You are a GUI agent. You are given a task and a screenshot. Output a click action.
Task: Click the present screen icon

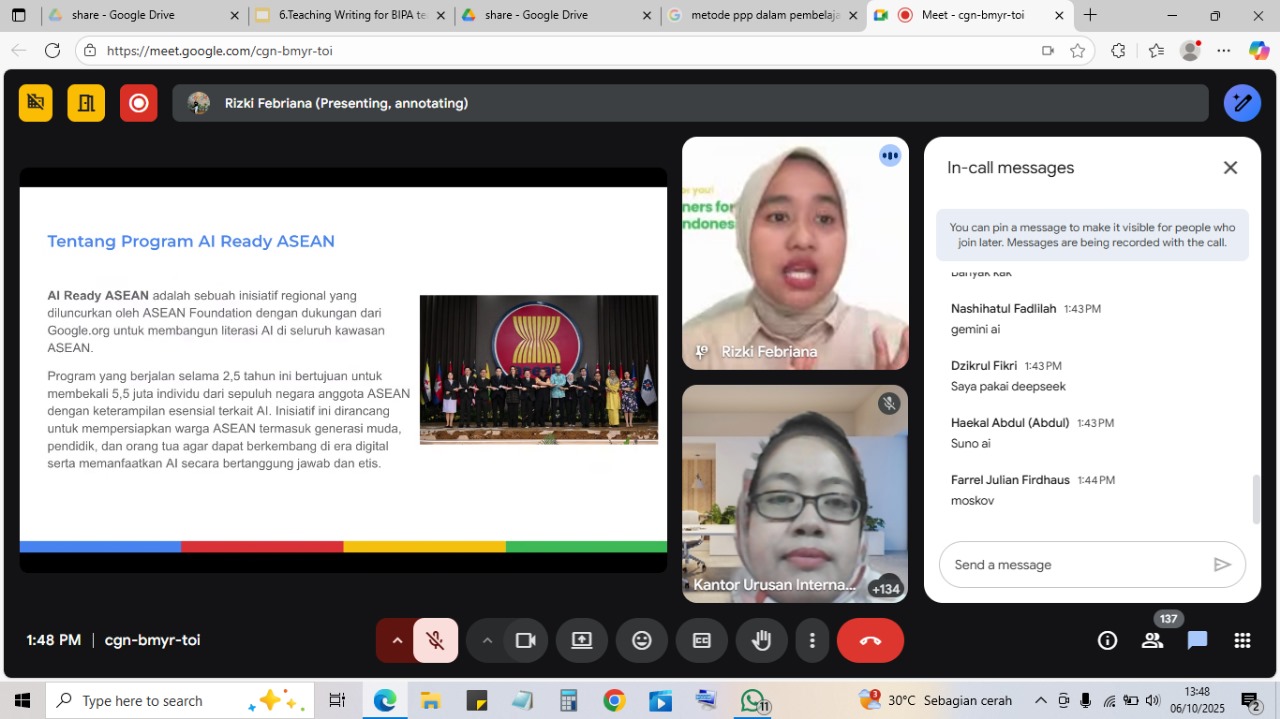pyautogui.click(x=582, y=641)
